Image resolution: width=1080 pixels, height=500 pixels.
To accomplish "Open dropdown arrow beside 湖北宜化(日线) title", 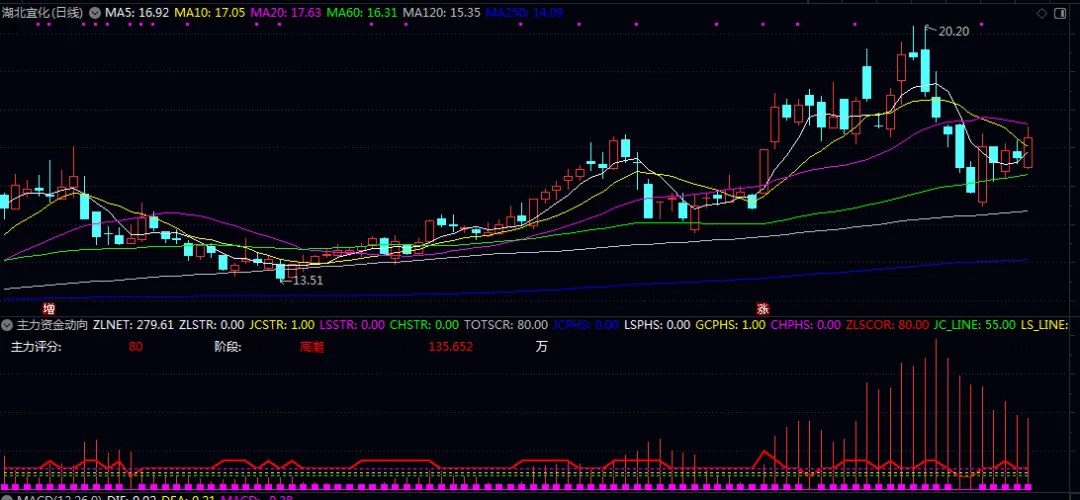I will click(95, 12).
